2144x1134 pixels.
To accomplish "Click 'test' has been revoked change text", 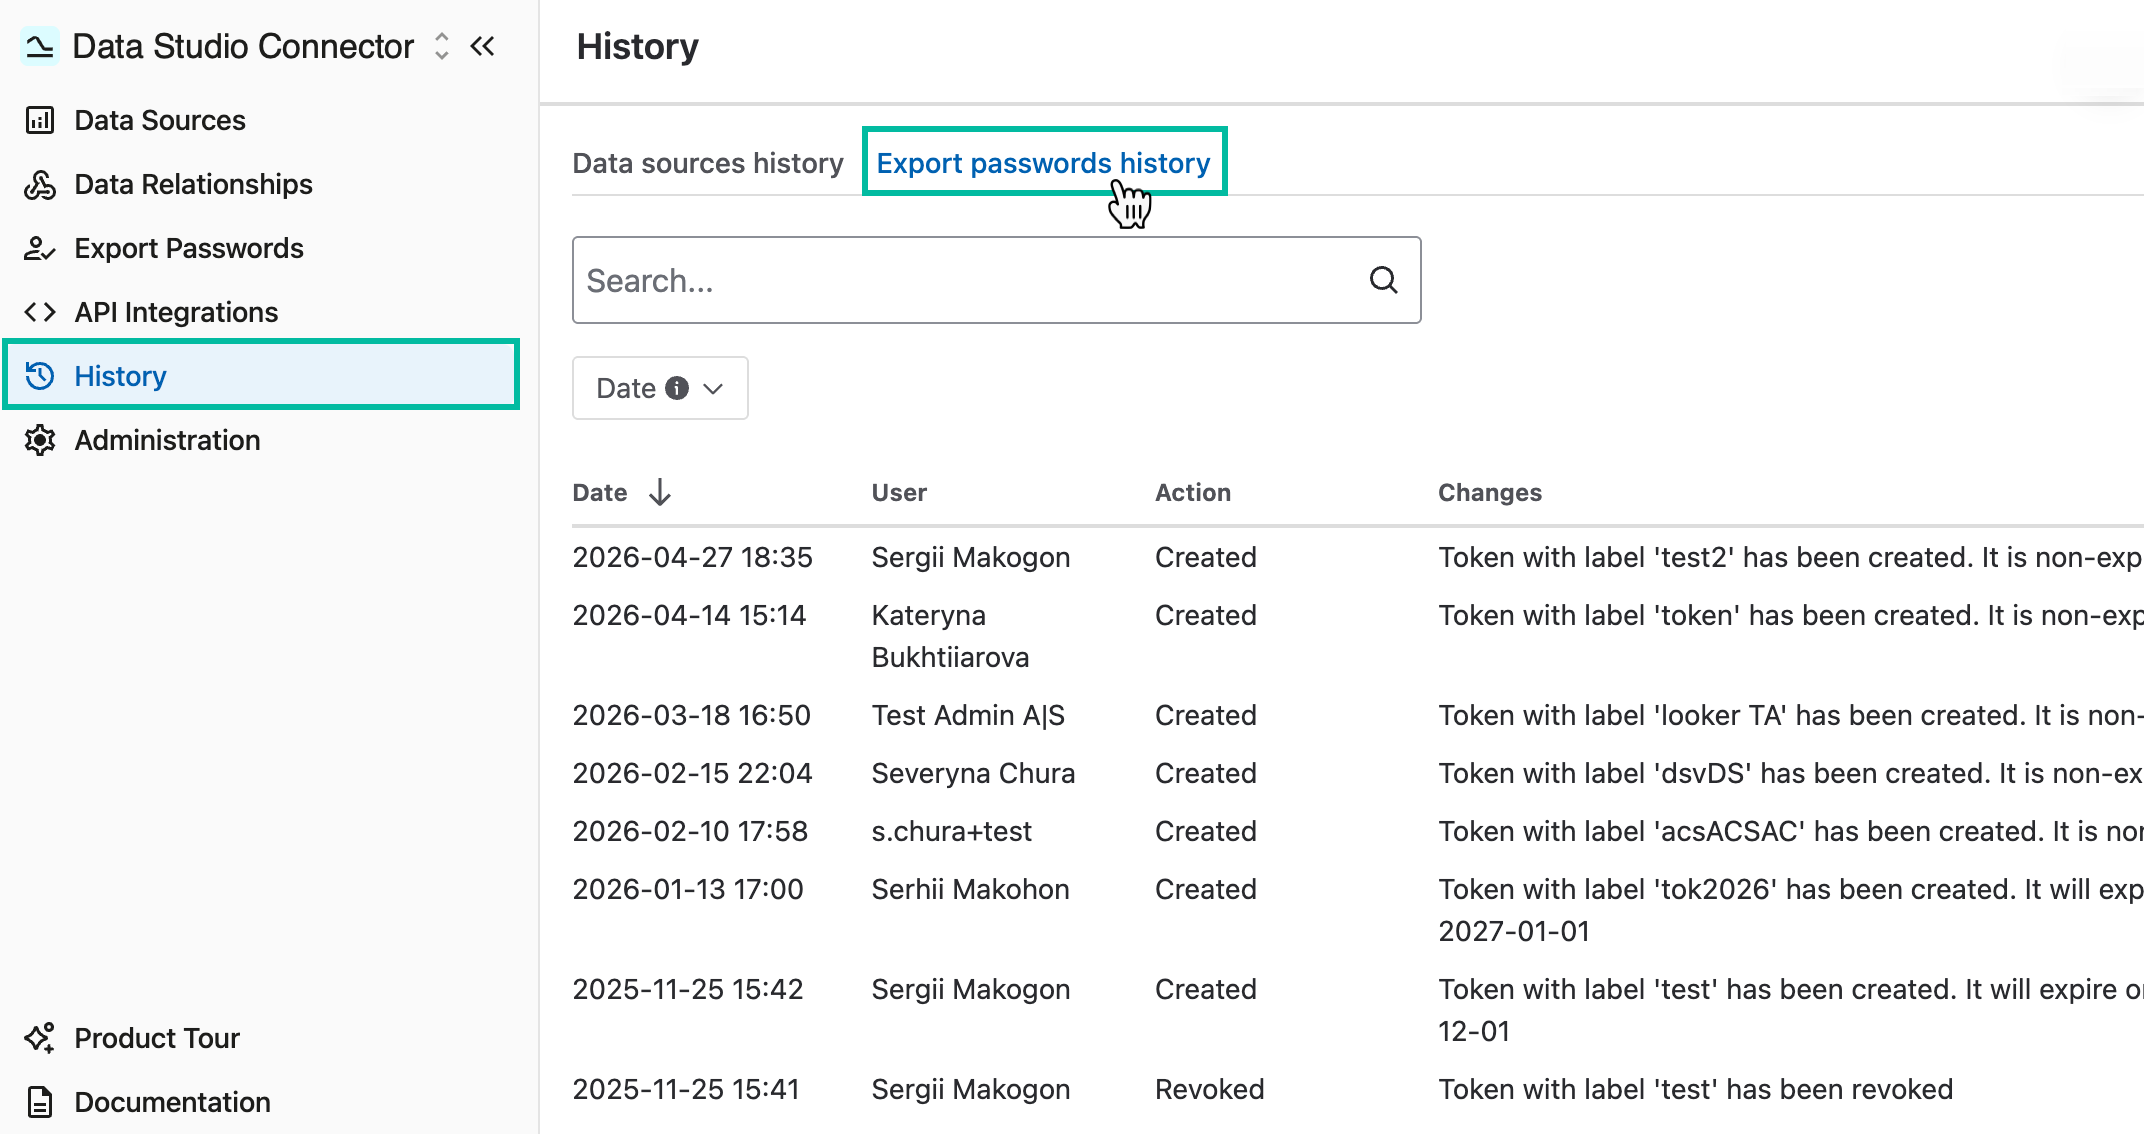I will [1695, 1089].
